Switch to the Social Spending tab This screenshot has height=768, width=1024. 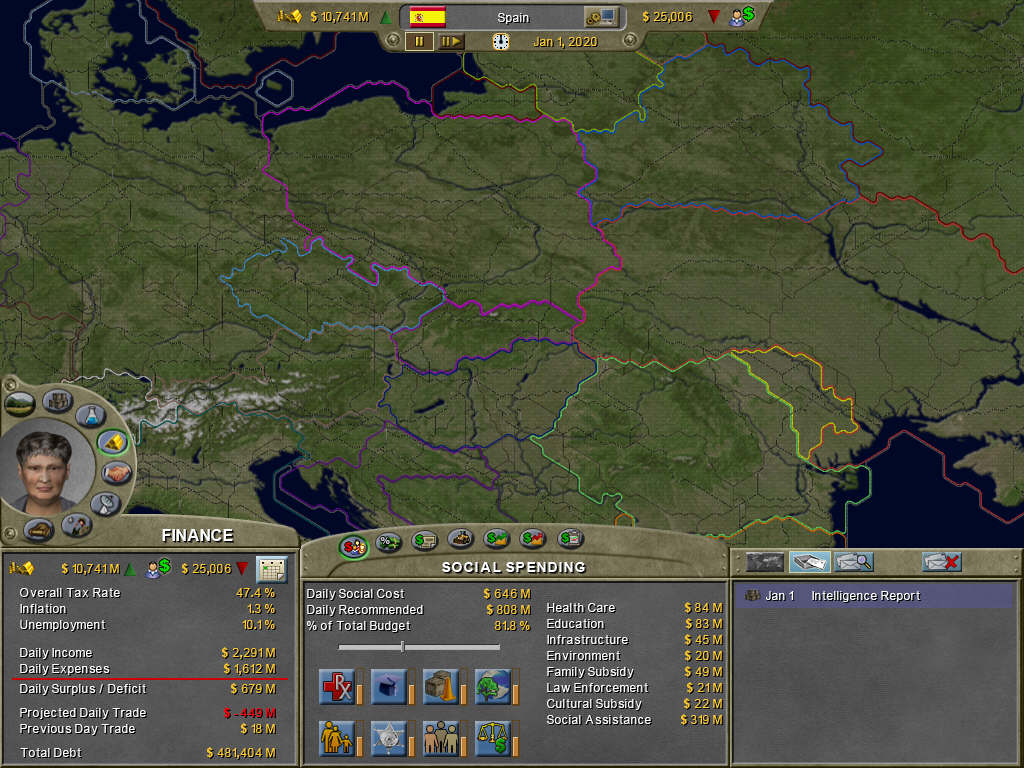[353, 545]
